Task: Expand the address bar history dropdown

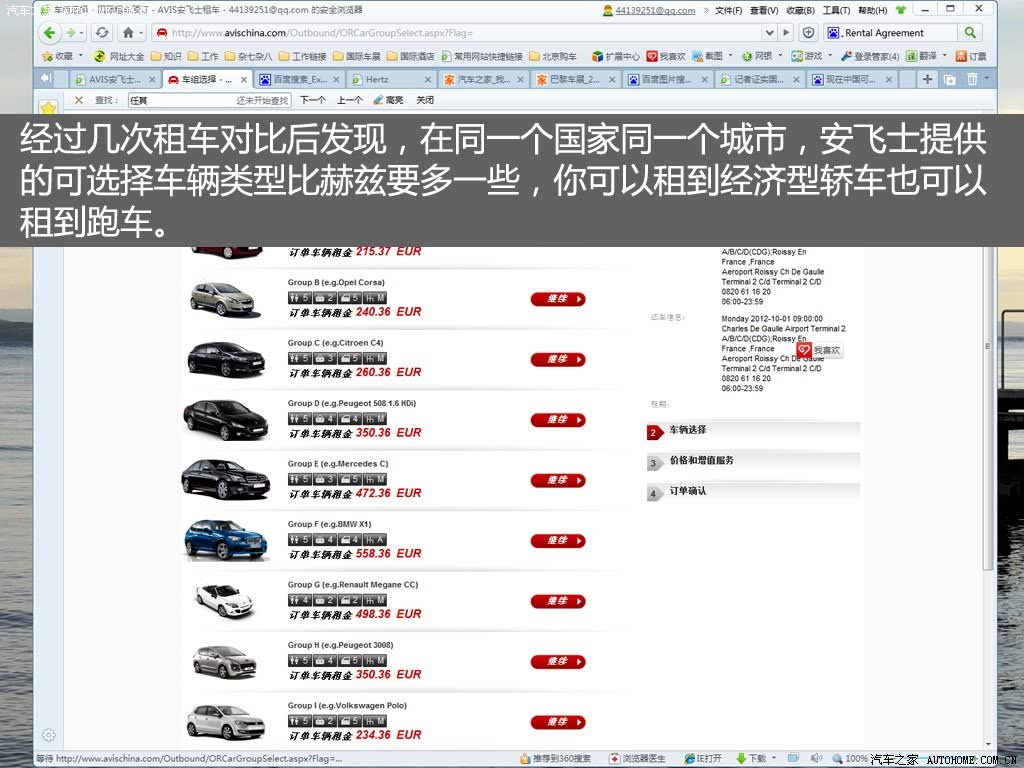Action: click(x=769, y=33)
